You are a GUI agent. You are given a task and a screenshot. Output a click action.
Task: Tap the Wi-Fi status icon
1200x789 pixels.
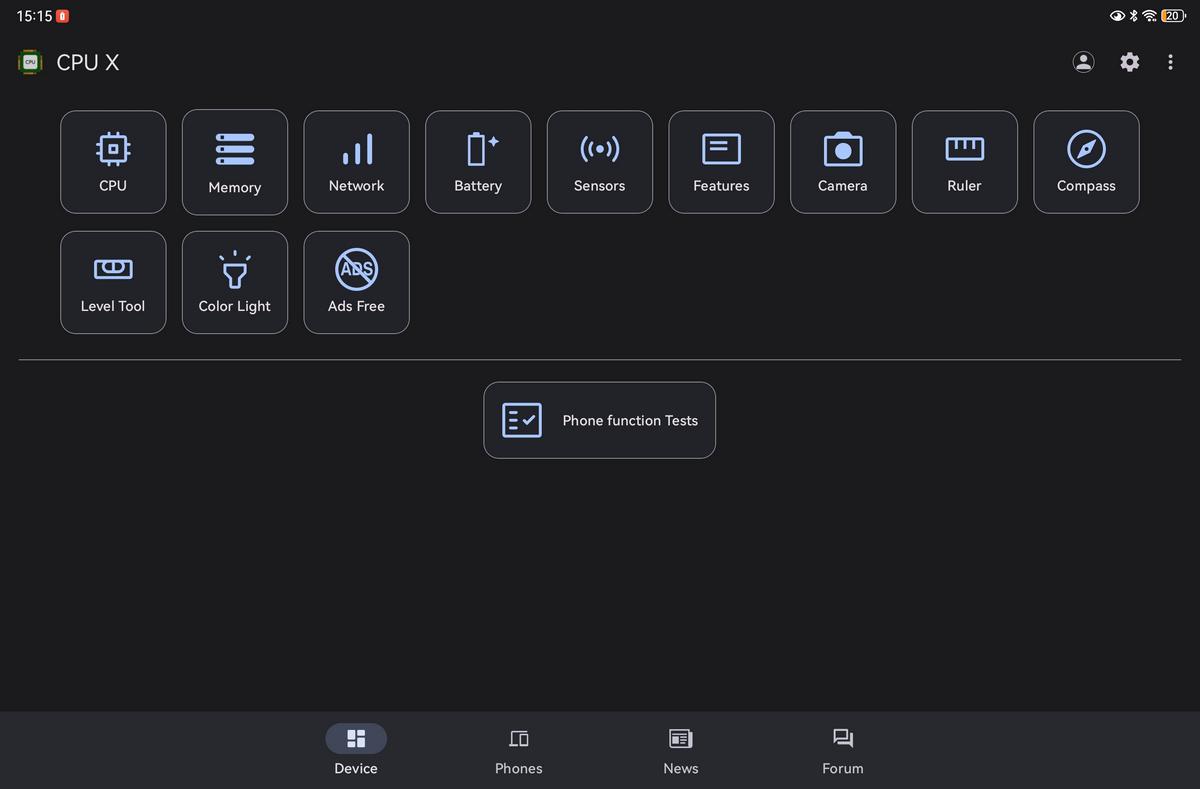click(x=1150, y=16)
